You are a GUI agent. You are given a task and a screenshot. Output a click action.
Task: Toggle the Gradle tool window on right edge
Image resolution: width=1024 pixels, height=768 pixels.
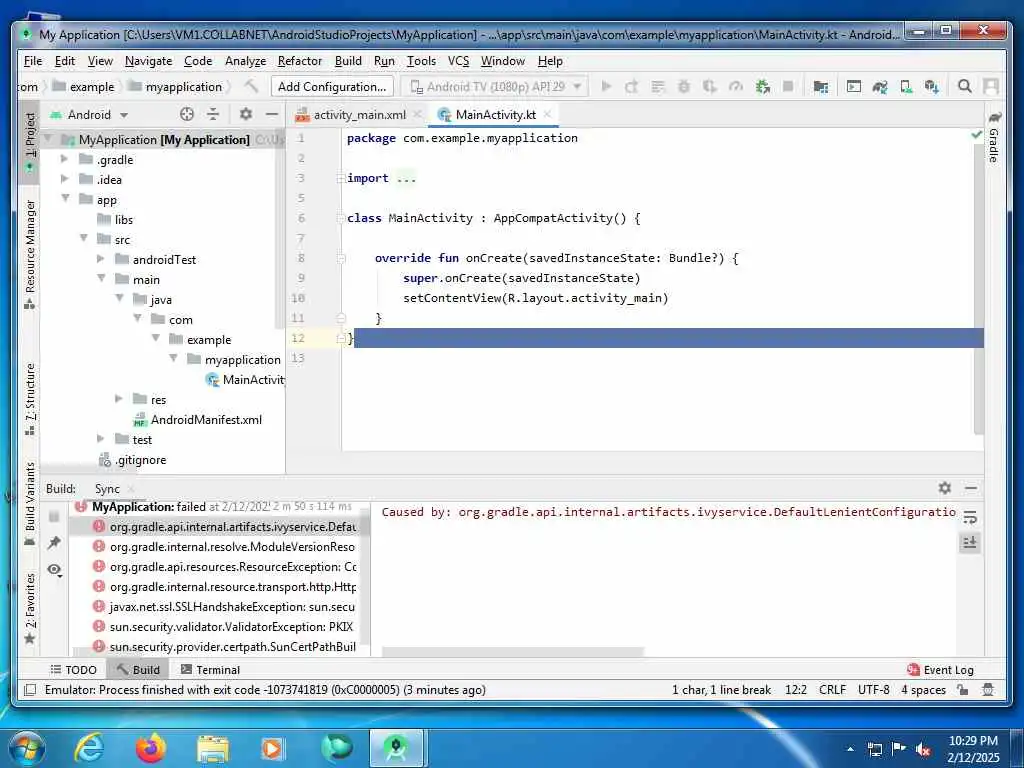(x=994, y=138)
